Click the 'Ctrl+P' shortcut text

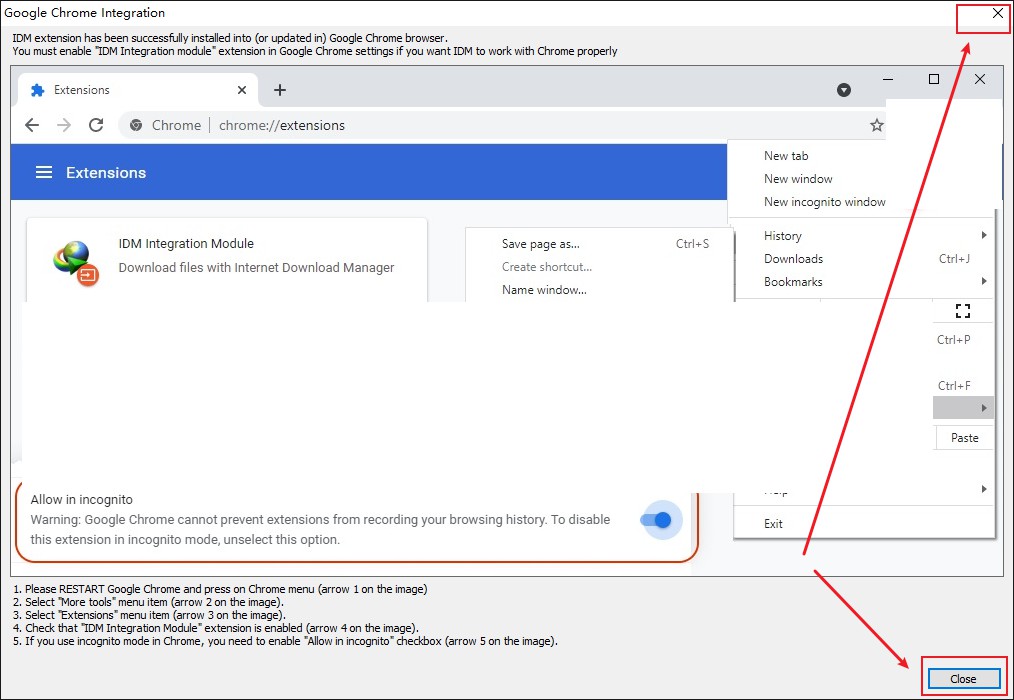(x=954, y=340)
